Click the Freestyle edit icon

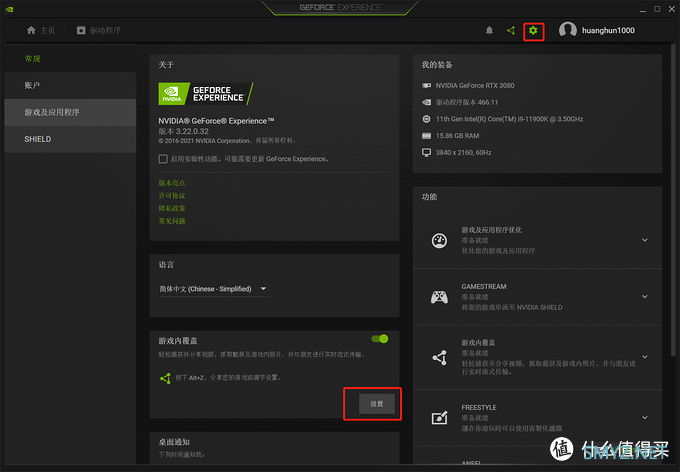tap(439, 418)
